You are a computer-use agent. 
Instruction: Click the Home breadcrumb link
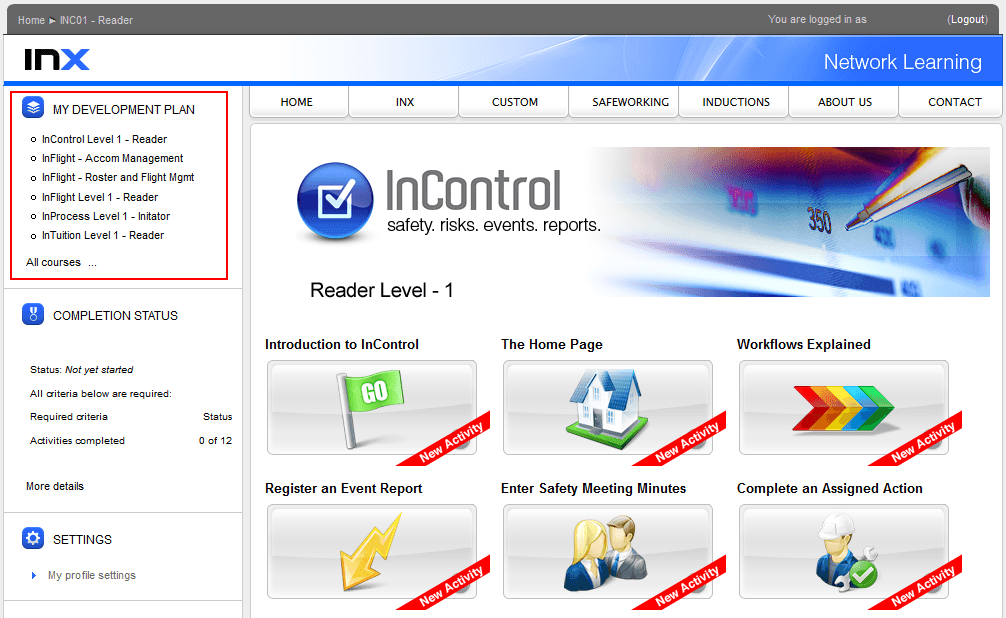[x=31, y=20]
